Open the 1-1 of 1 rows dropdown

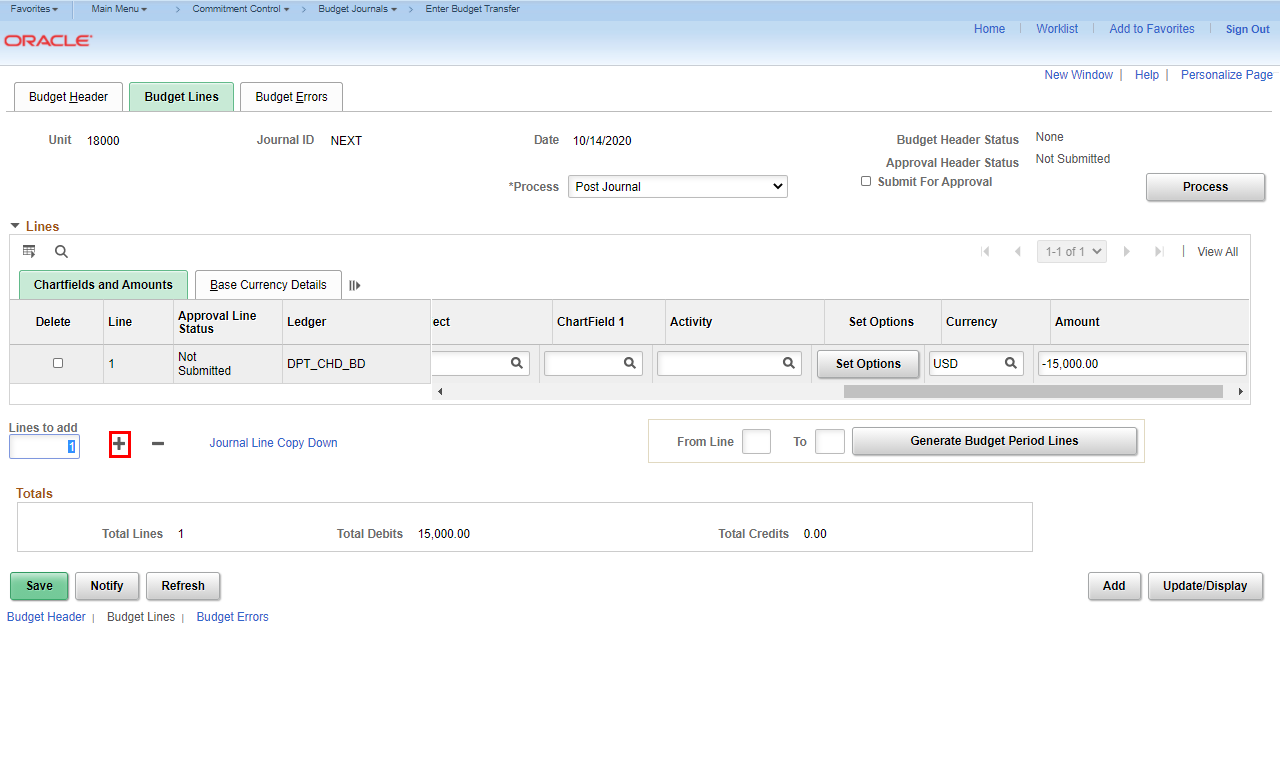[x=1071, y=252]
